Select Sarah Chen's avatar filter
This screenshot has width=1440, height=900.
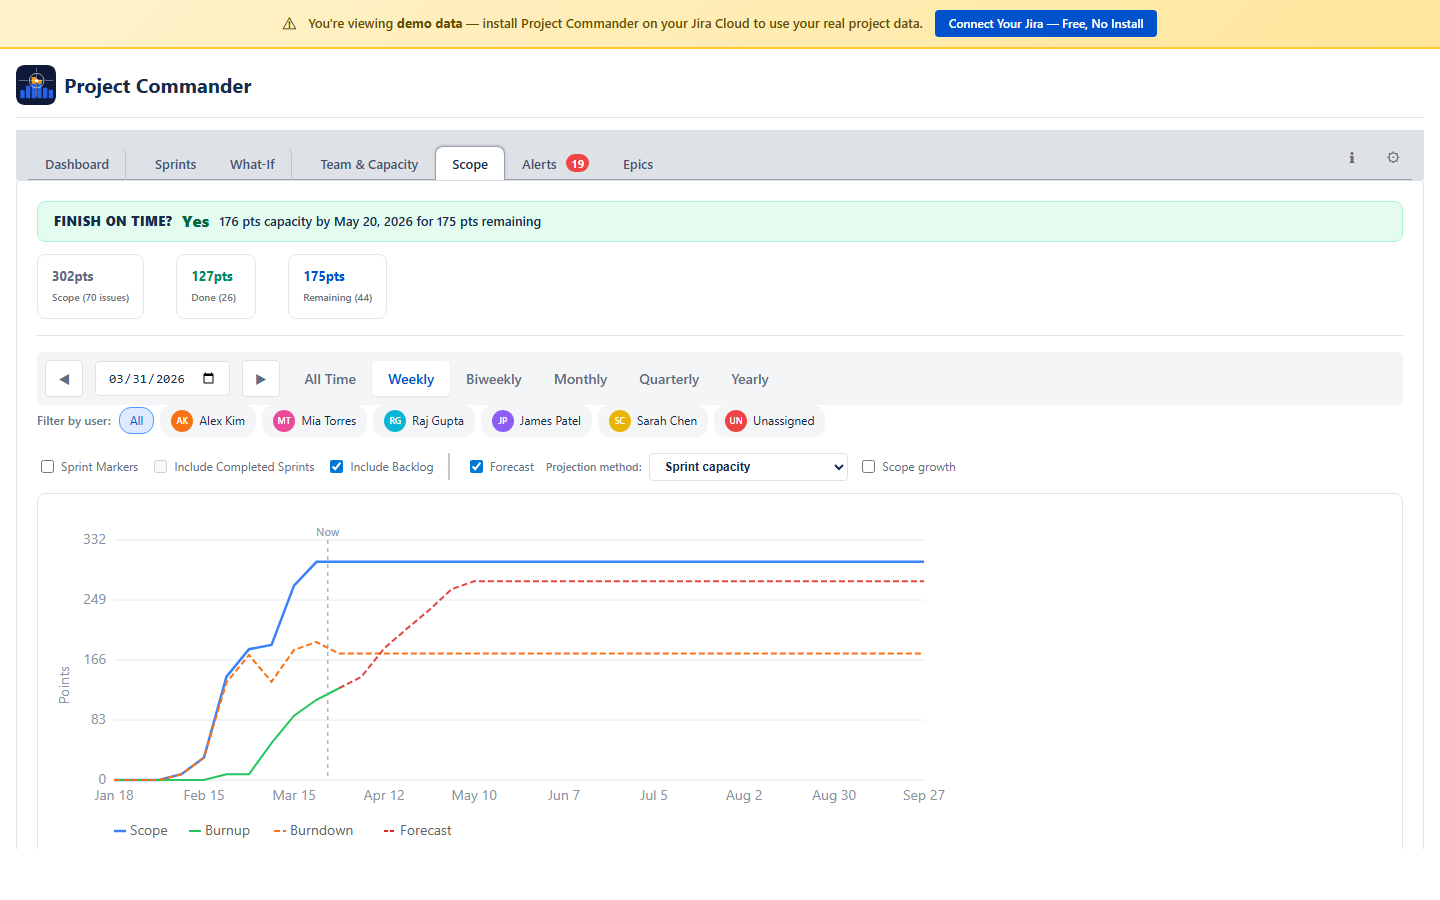coord(618,421)
